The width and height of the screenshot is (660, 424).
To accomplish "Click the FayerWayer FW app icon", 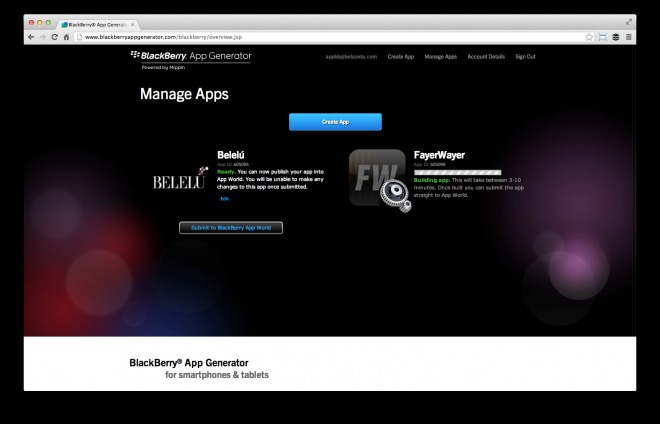I will [377, 178].
